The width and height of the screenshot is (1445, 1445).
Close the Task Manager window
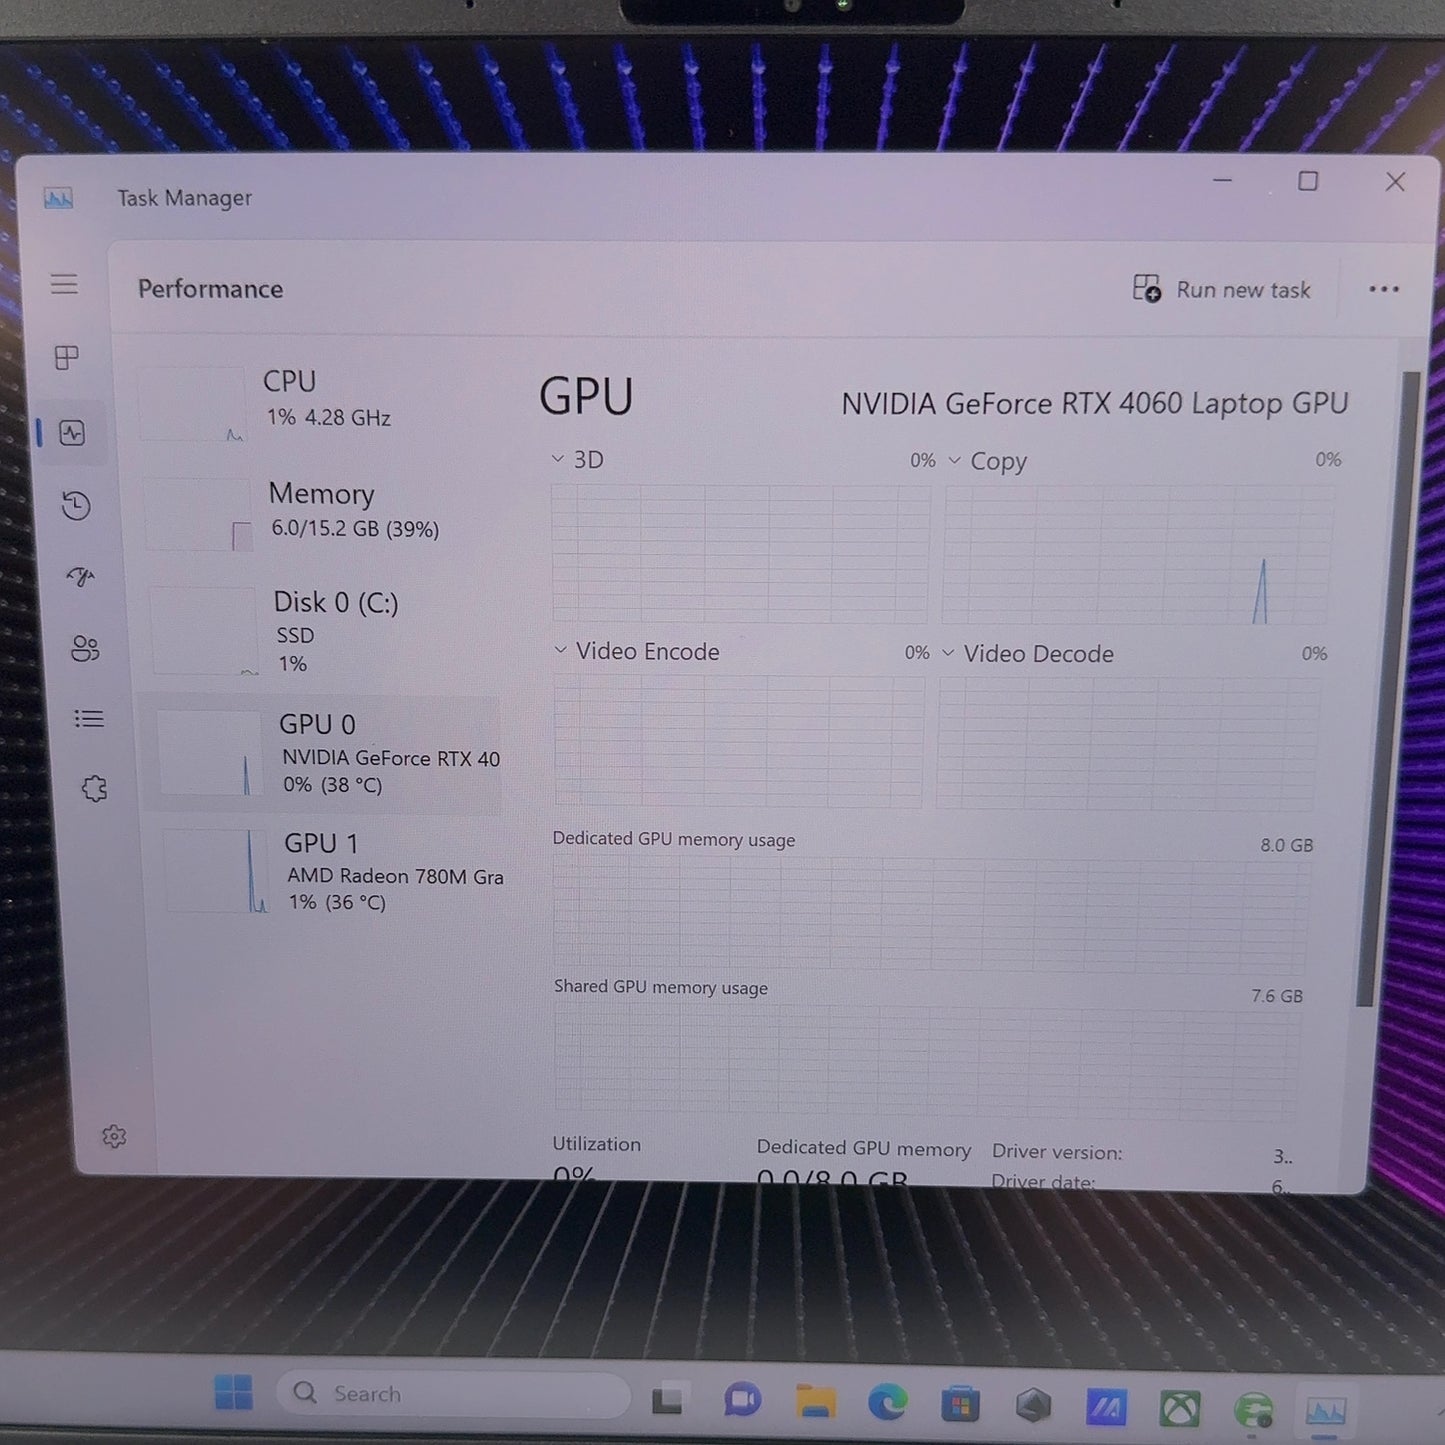(1395, 182)
